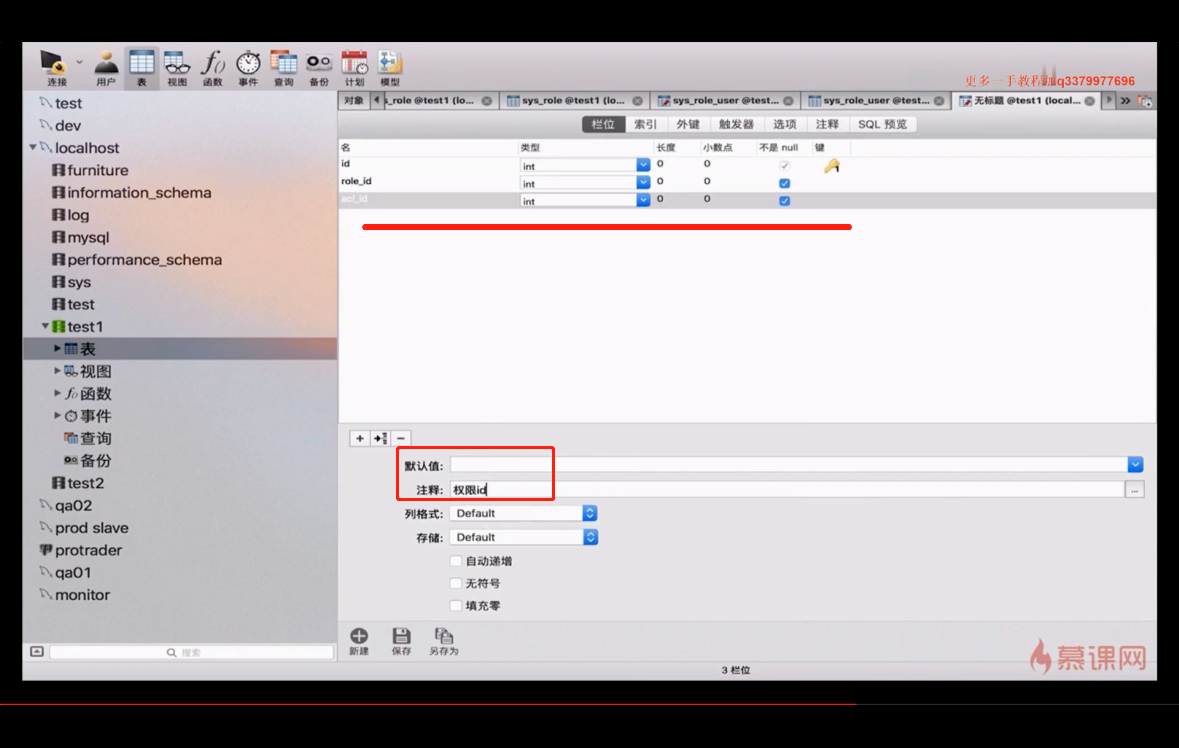Open the 默认值 dropdown arrow

click(1135, 465)
